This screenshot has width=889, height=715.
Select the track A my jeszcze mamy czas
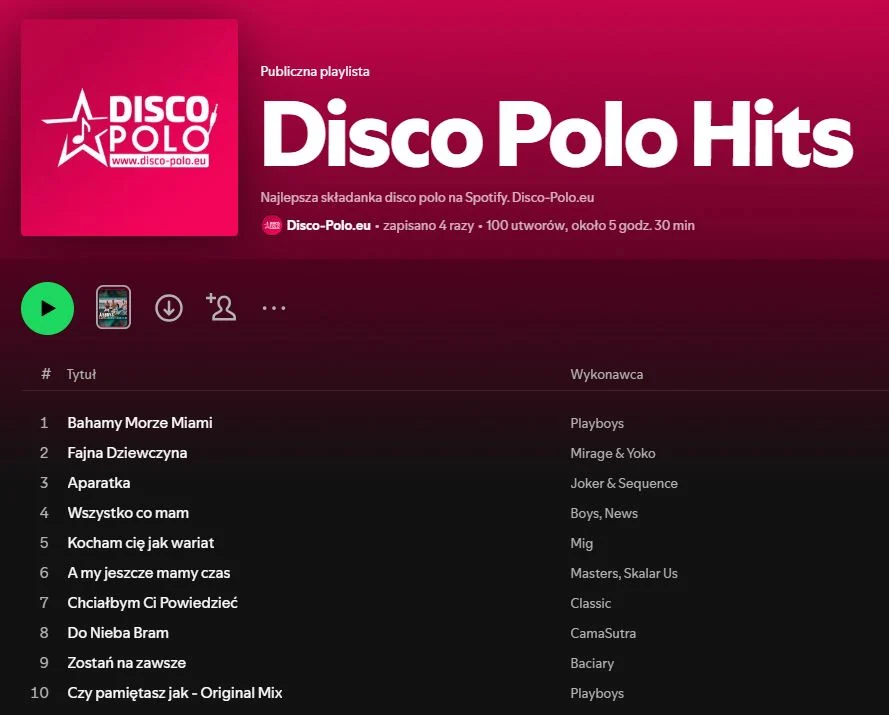click(x=149, y=573)
